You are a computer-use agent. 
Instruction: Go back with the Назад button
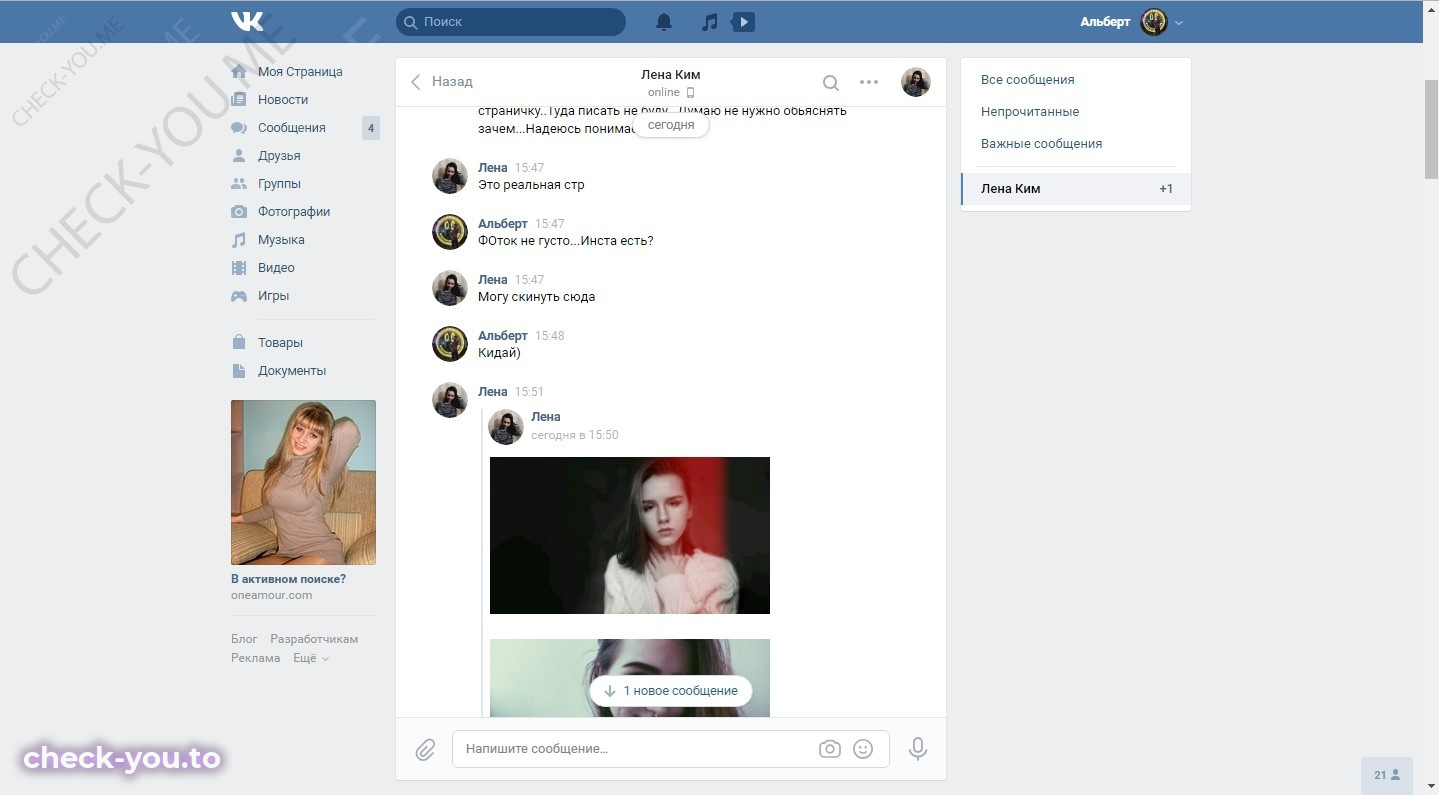coord(441,82)
